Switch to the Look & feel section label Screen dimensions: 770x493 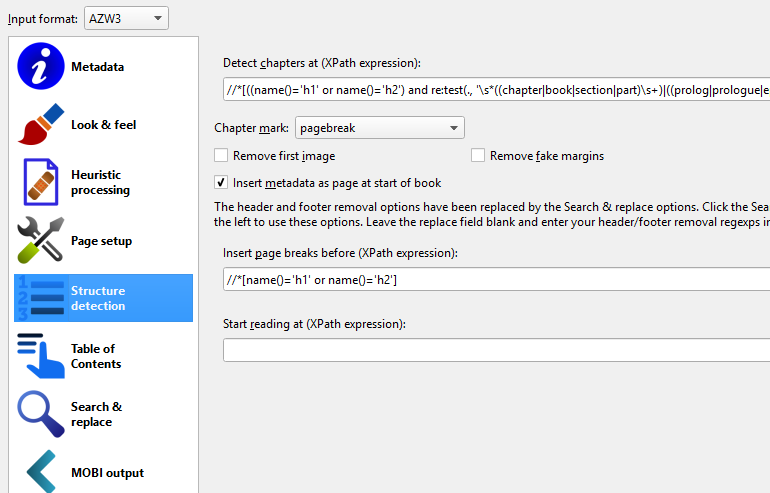point(103,125)
